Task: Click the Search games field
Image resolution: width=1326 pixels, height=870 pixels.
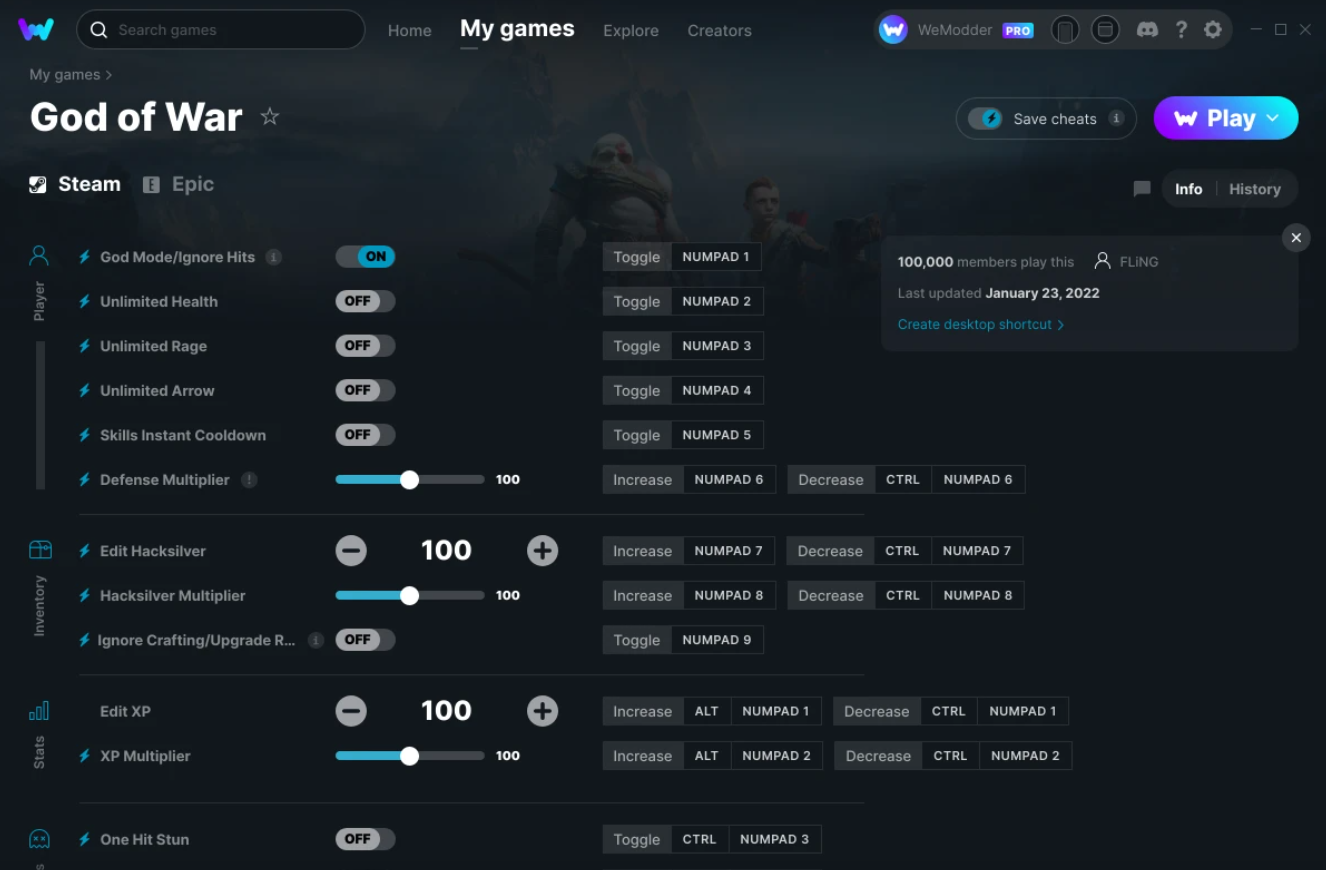Action: click(221, 30)
